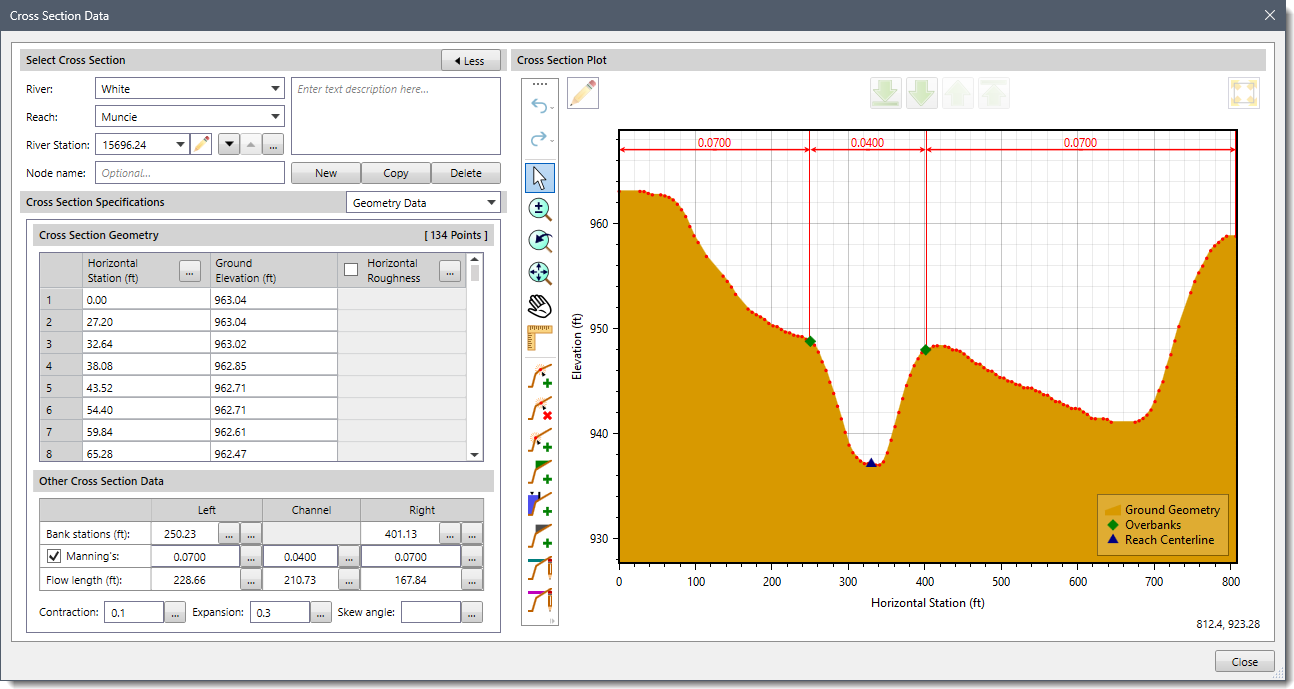This screenshot has width=1294, height=689.
Task: Click the right bank station value 401.13
Action: pyautogui.click(x=399, y=533)
